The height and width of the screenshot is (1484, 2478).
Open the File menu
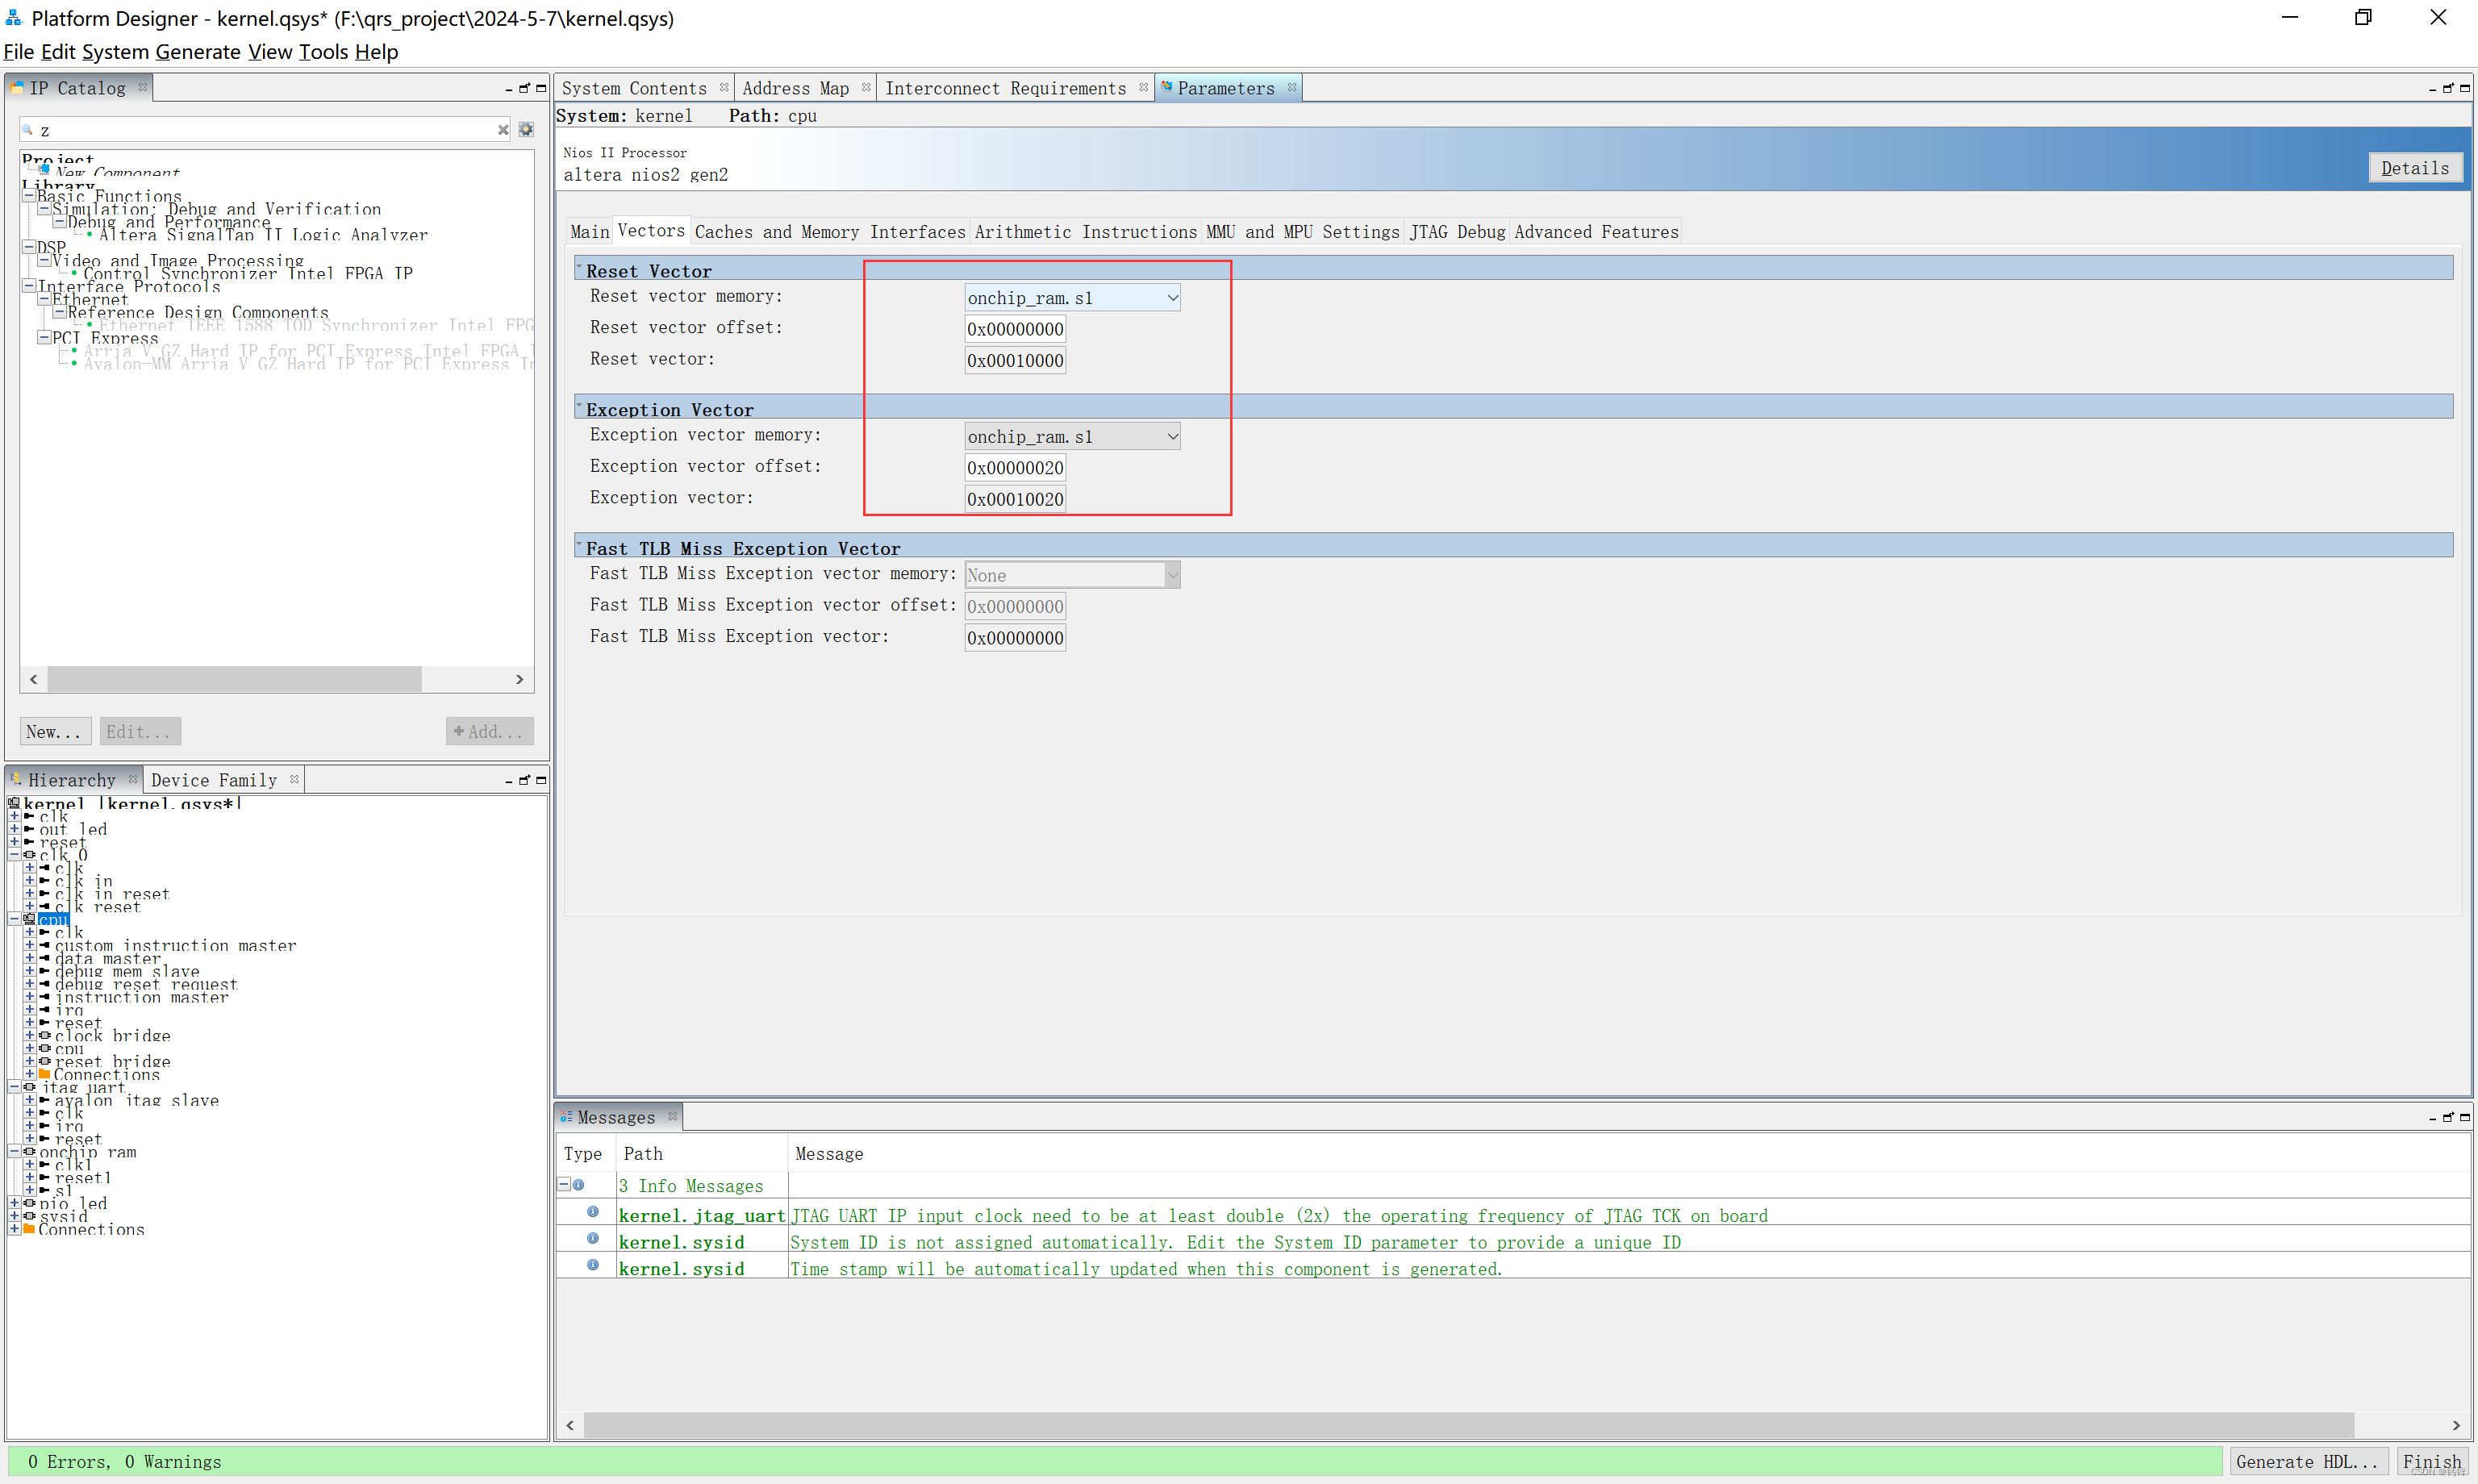[19, 51]
